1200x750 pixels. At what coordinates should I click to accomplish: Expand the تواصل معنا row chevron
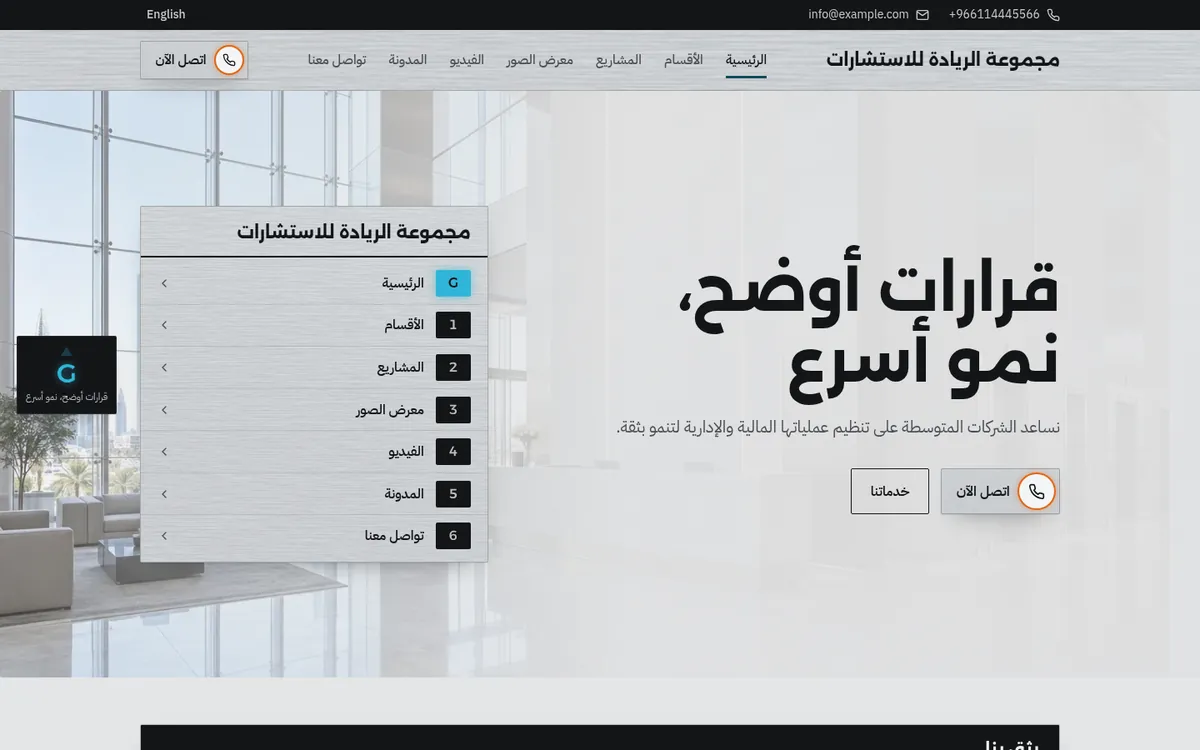tap(164, 536)
